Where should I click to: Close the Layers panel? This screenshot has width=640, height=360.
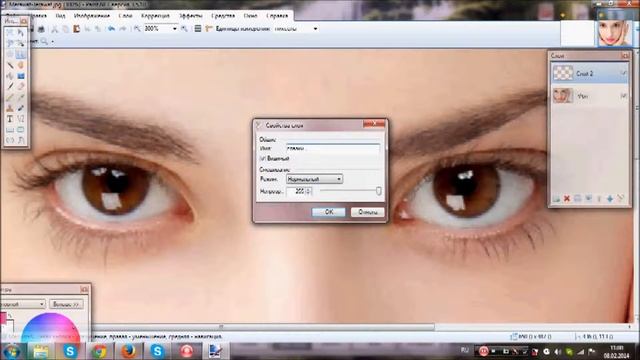click(625, 56)
